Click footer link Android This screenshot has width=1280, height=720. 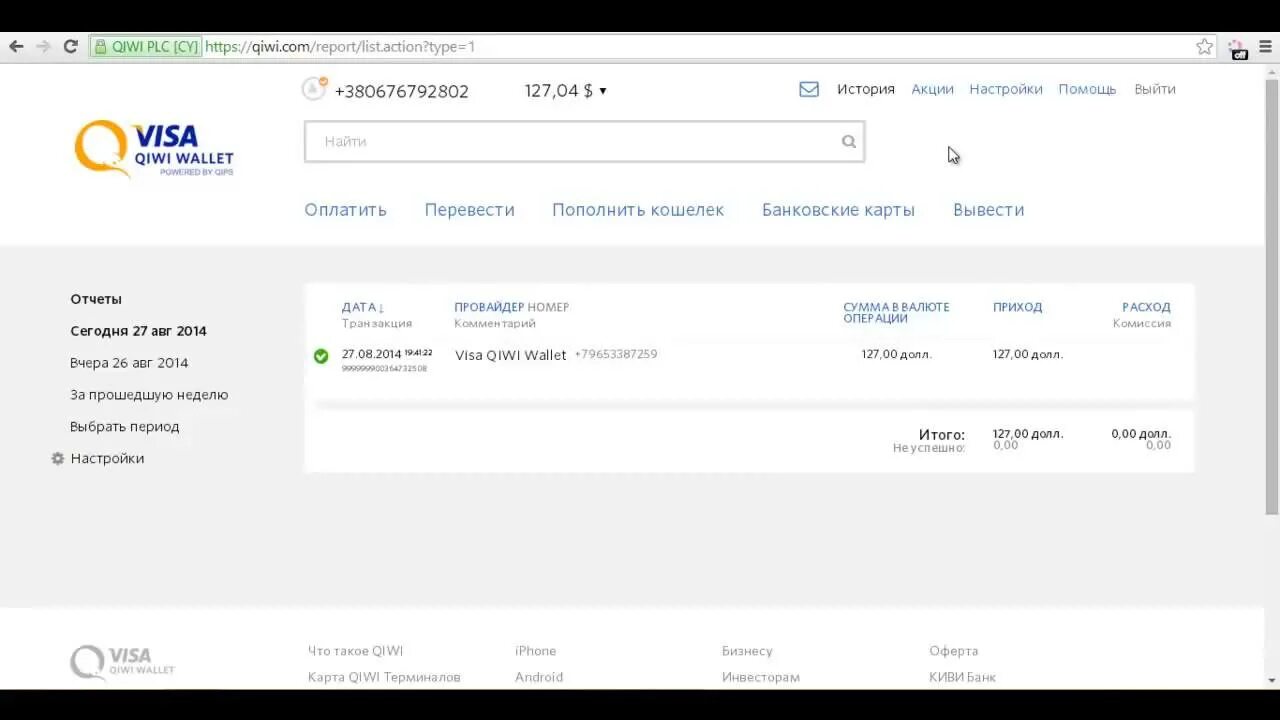pos(539,677)
